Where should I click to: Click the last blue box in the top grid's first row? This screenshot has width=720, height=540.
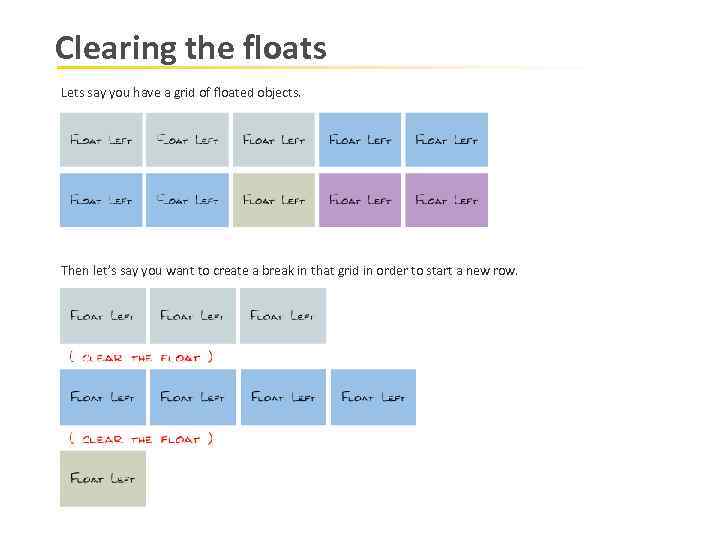[446, 140]
